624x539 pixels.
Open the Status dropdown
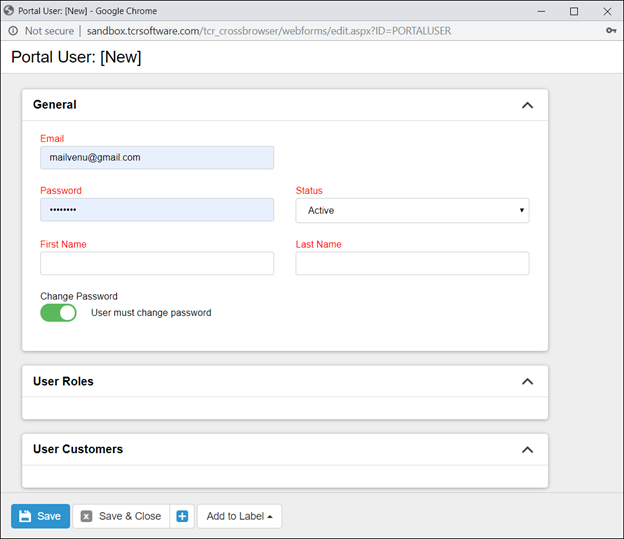[x=412, y=210]
